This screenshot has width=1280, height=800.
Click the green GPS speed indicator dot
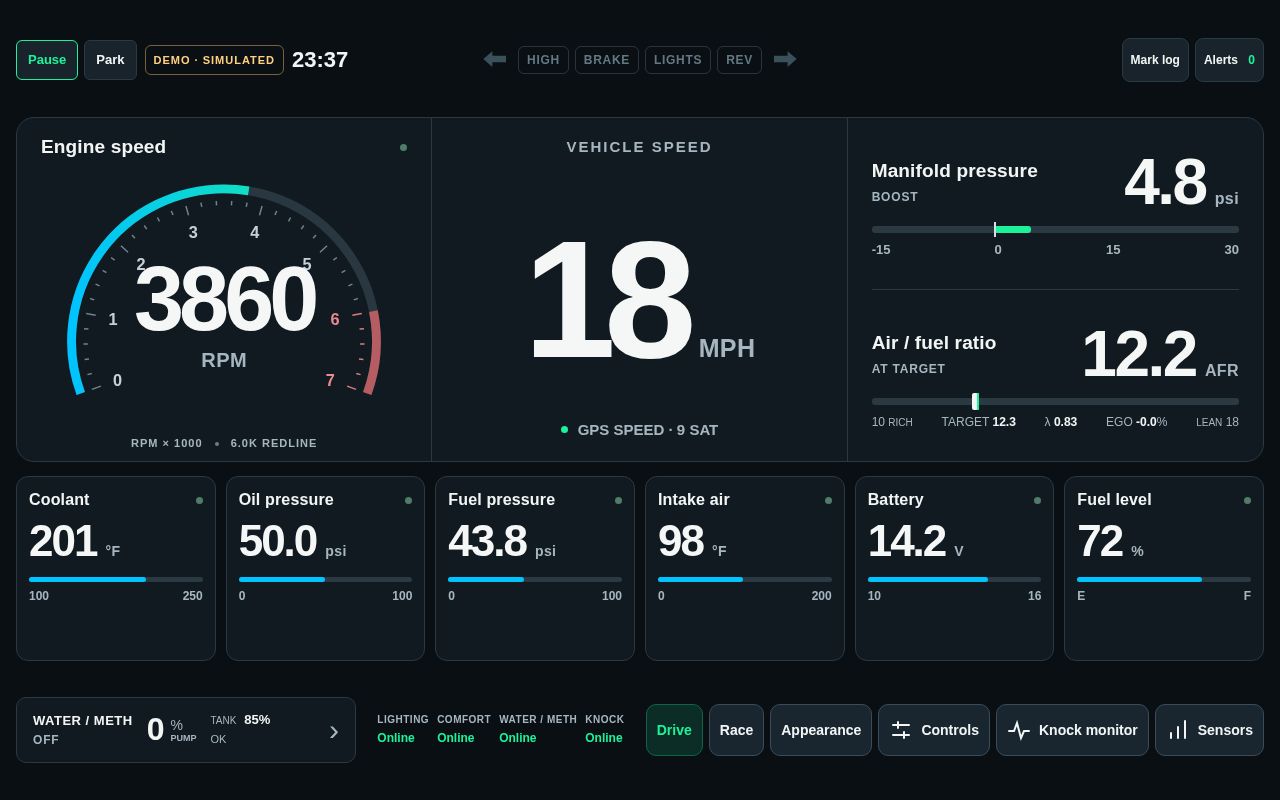564,429
